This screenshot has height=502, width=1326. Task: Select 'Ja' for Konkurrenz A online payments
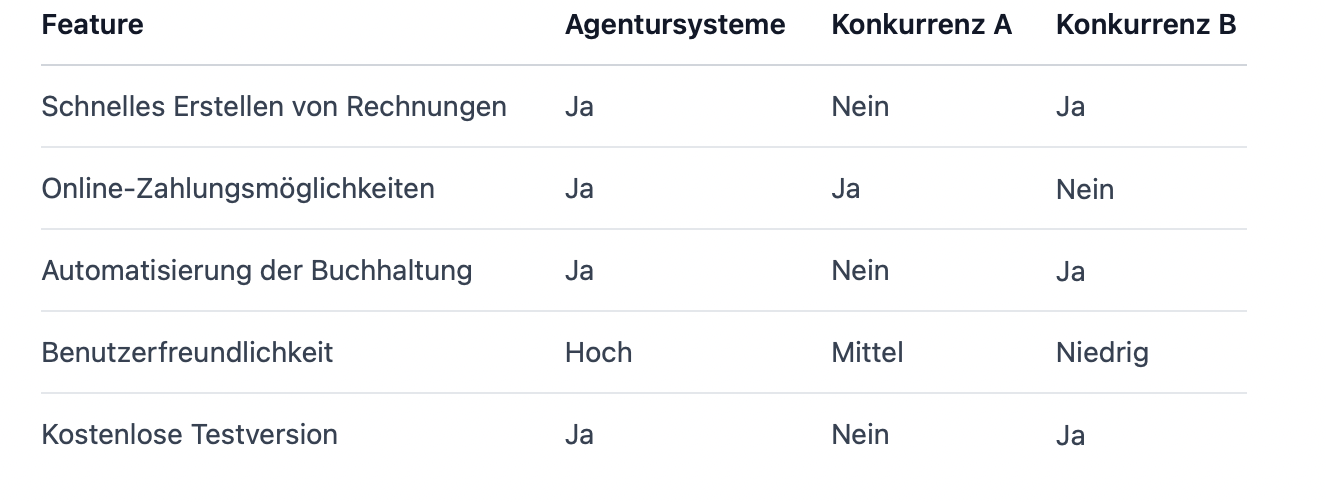845,189
